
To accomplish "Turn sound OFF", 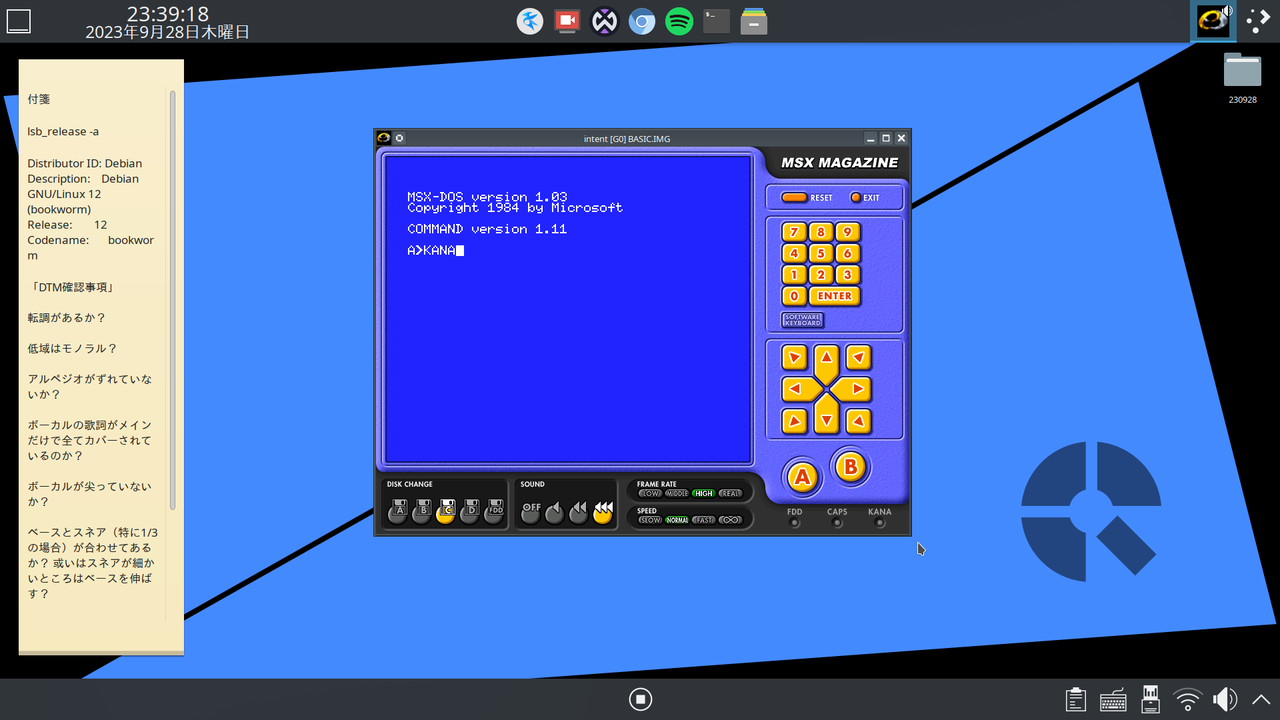I will (x=531, y=512).
